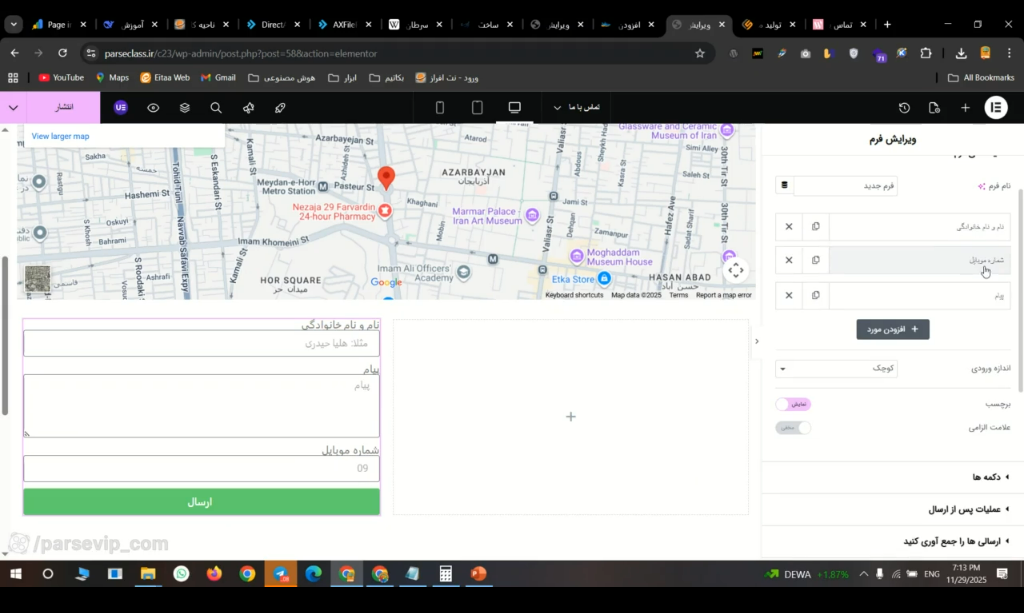Click the mobile number 09 input in preview
1024x613 pixels.
(201, 468)
